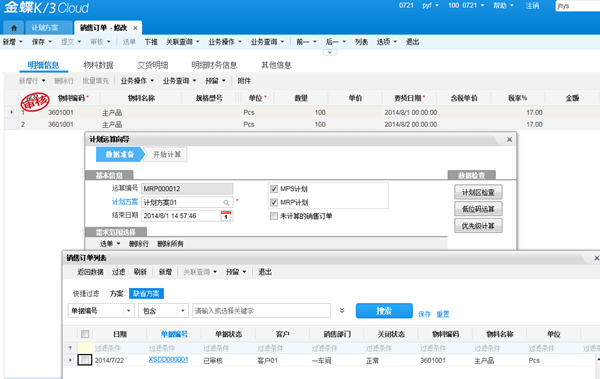Select the 明细信息 tab
This screenshot has width=600, height=379.
click(43, 65)
